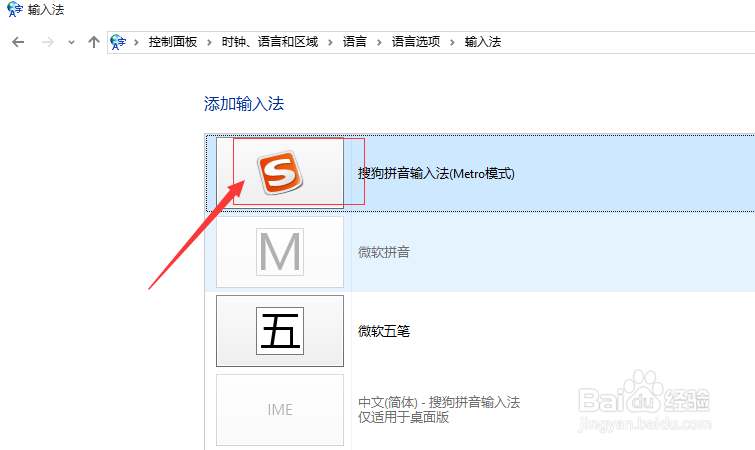The width and height of the screenshot is (755, 450).
Task: Expand chevron after 时钟、语言和区域
Action: click(330, 42)
